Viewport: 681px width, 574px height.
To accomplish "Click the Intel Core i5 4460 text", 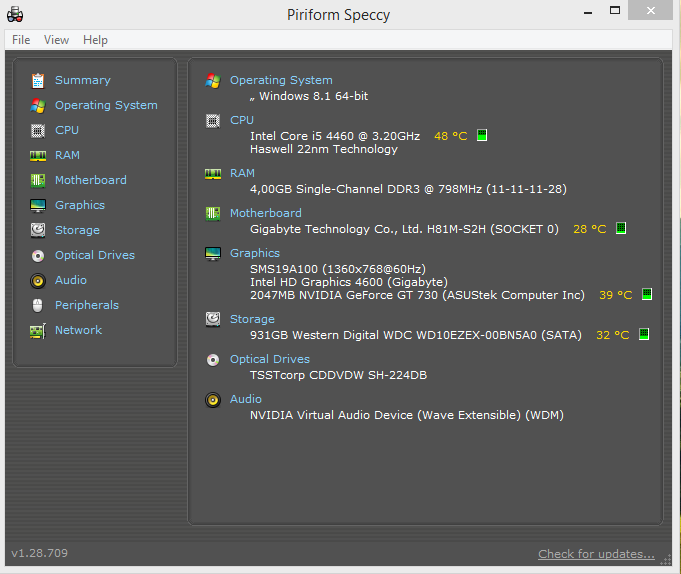I will [335, 136].
